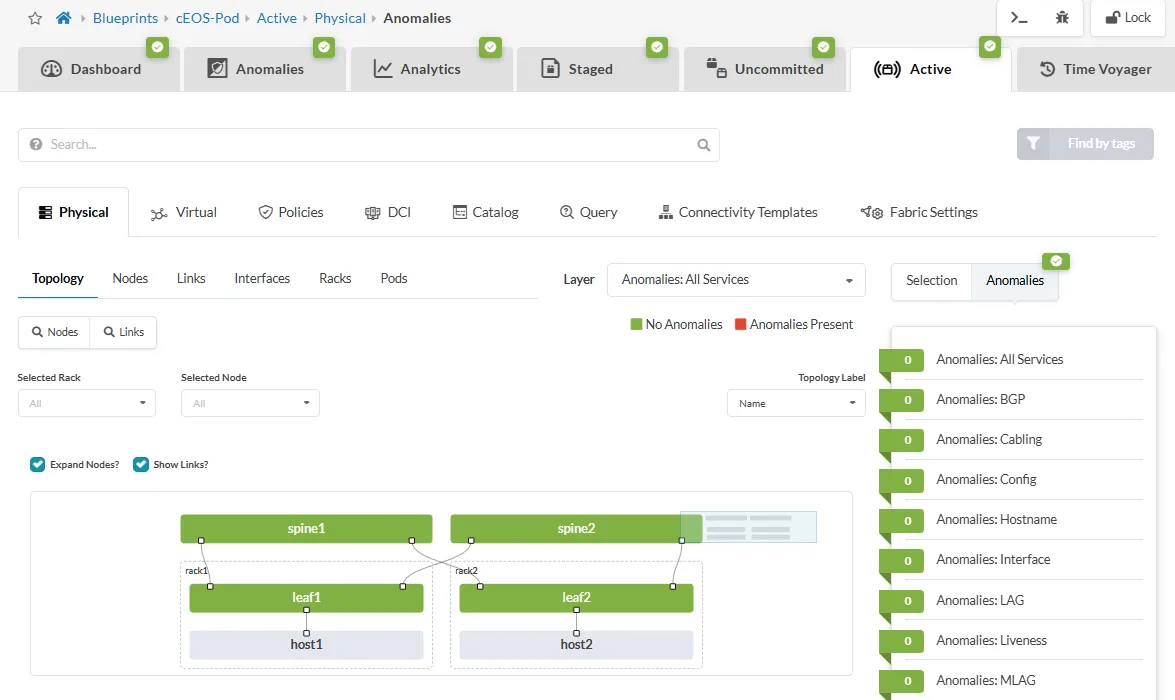Expand the Selected Rack dropdown

pyautogui.click(x=87, y=403)
